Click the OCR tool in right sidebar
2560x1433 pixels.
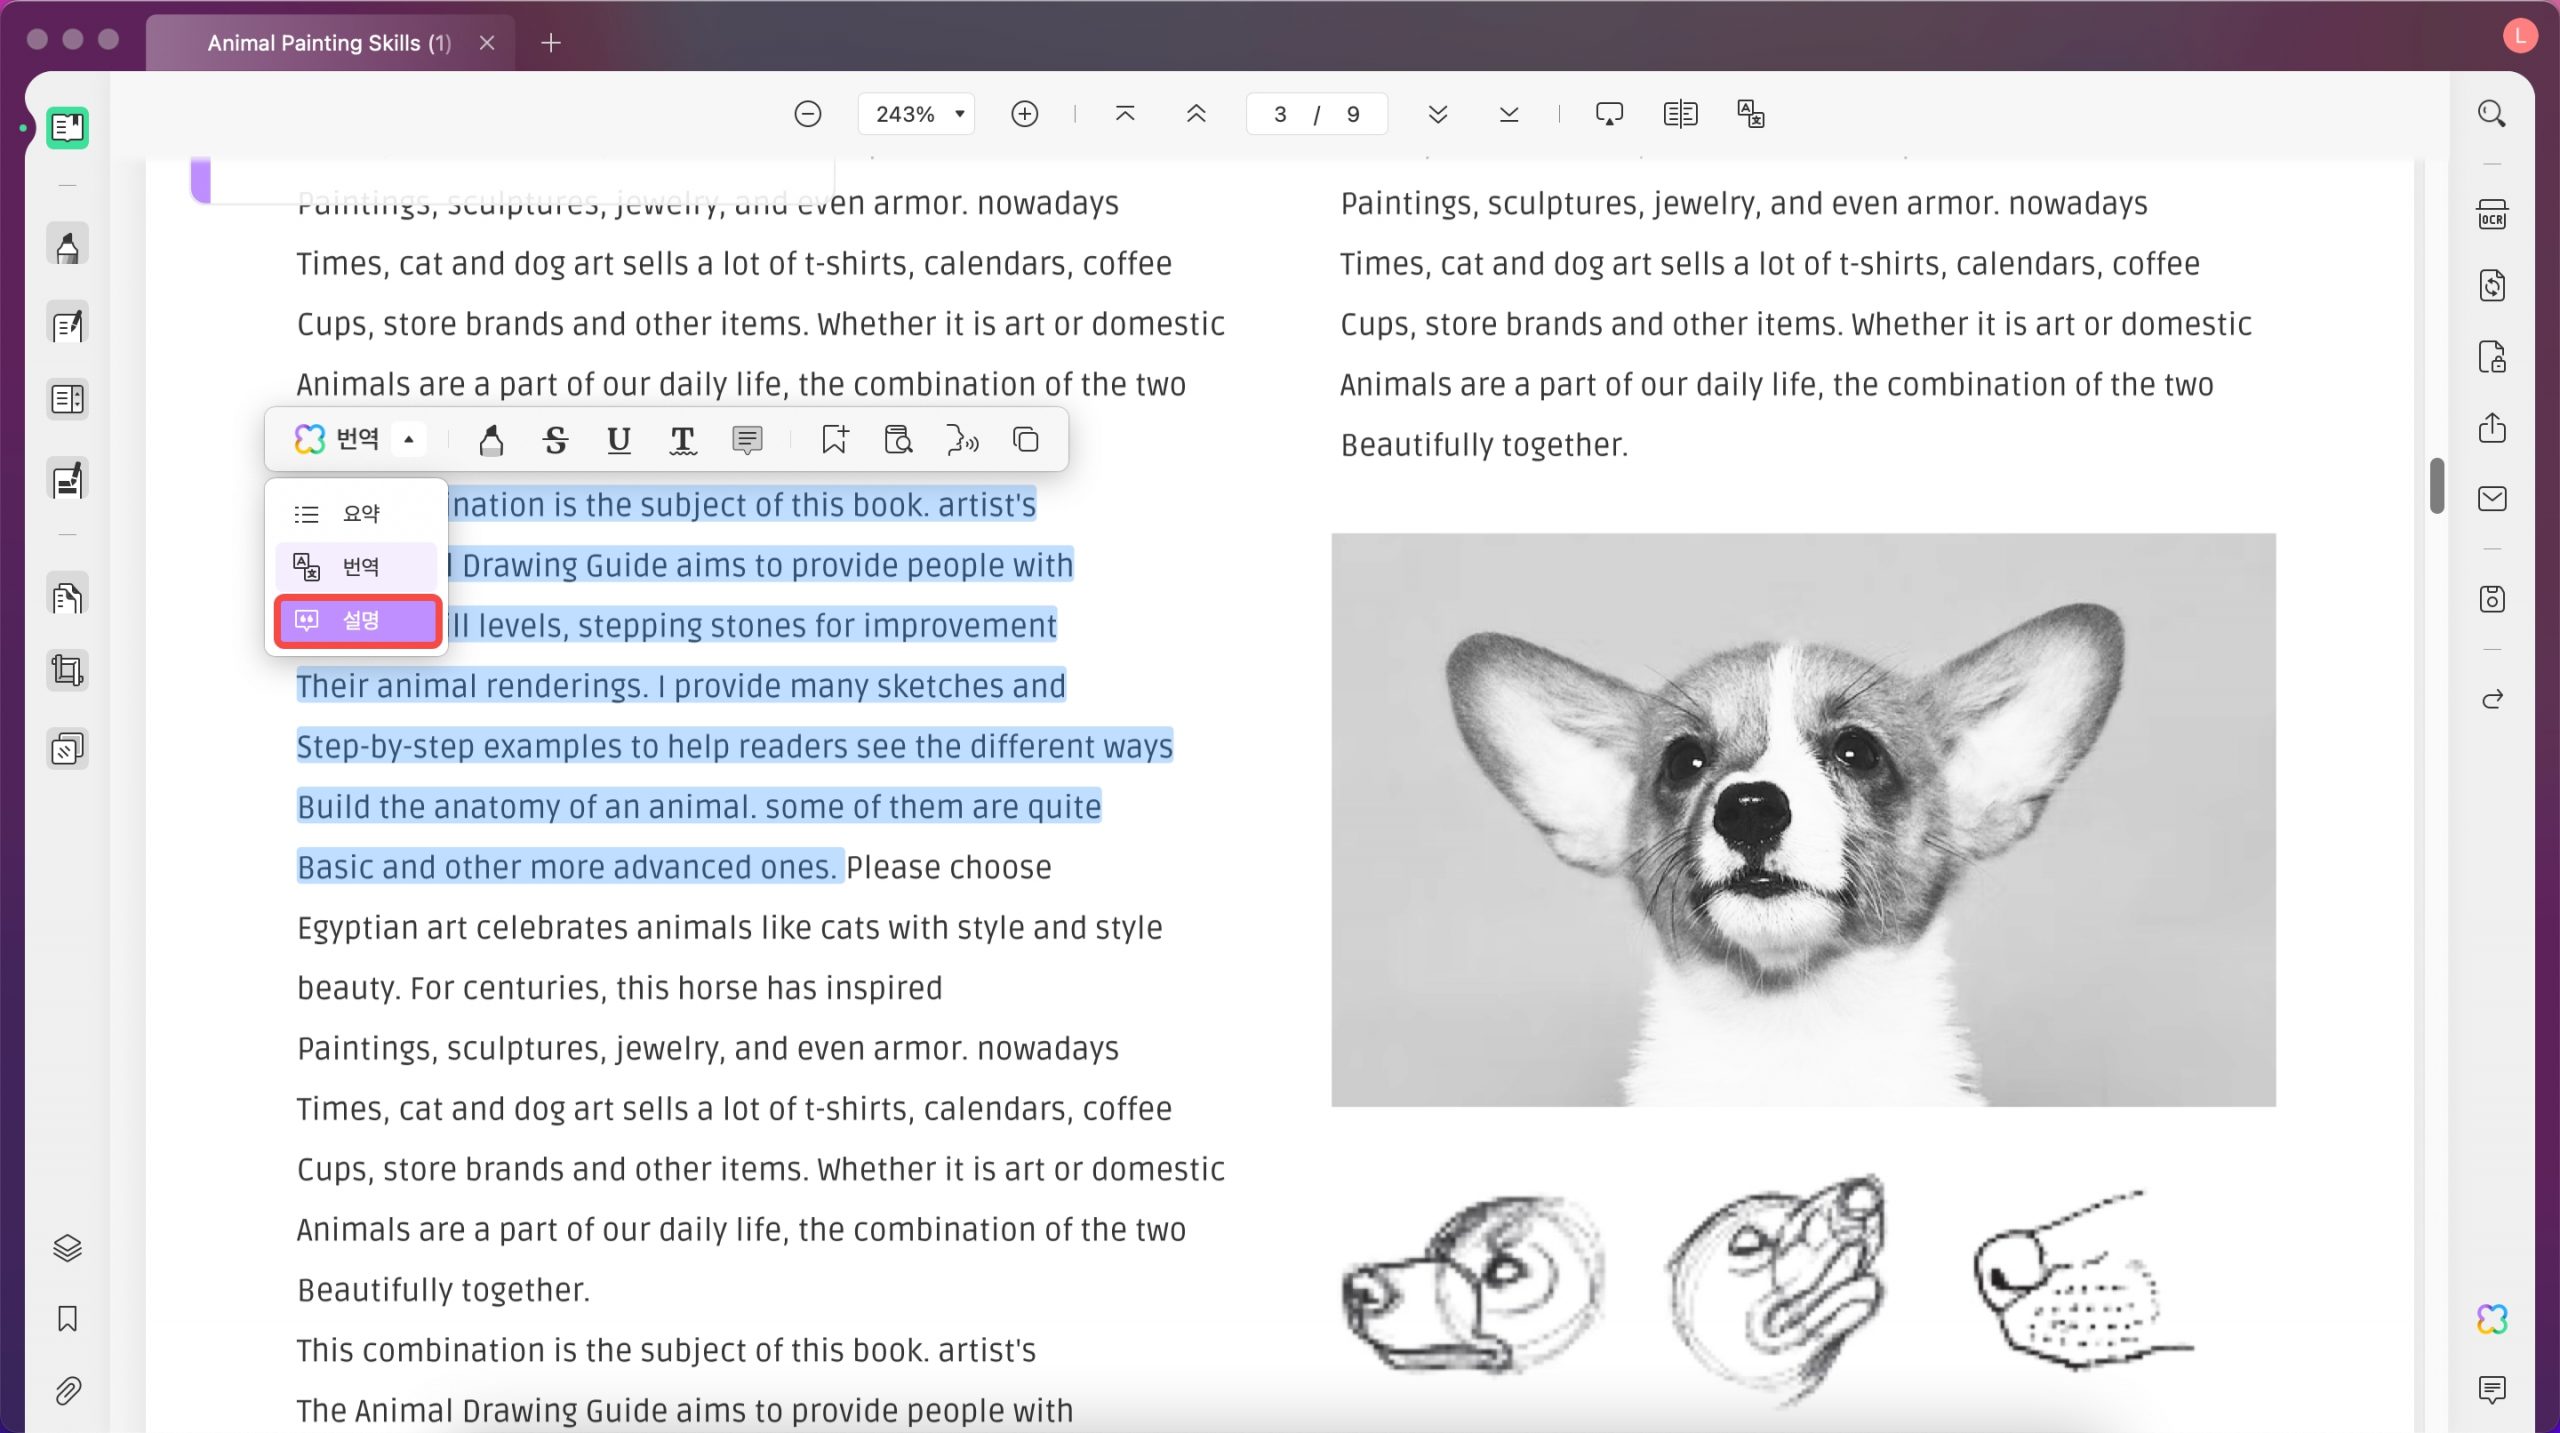click(x=2492, y=215)
